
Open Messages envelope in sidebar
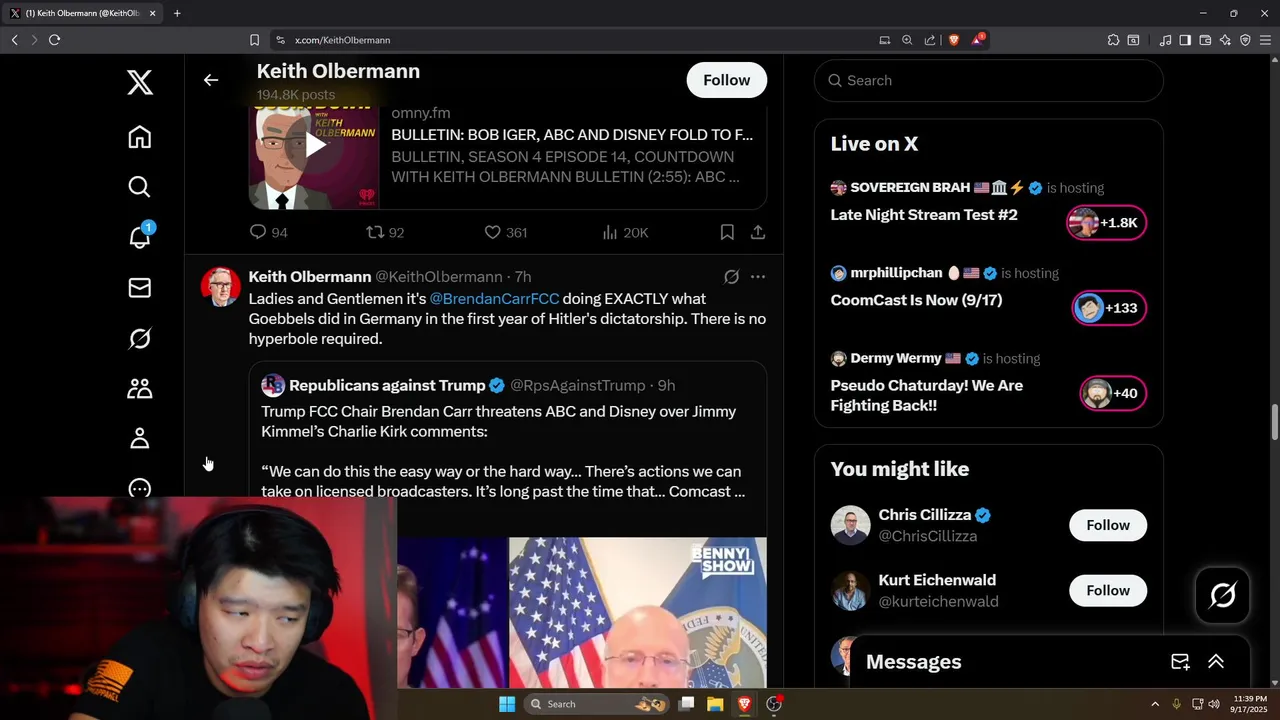click(140, 288)
